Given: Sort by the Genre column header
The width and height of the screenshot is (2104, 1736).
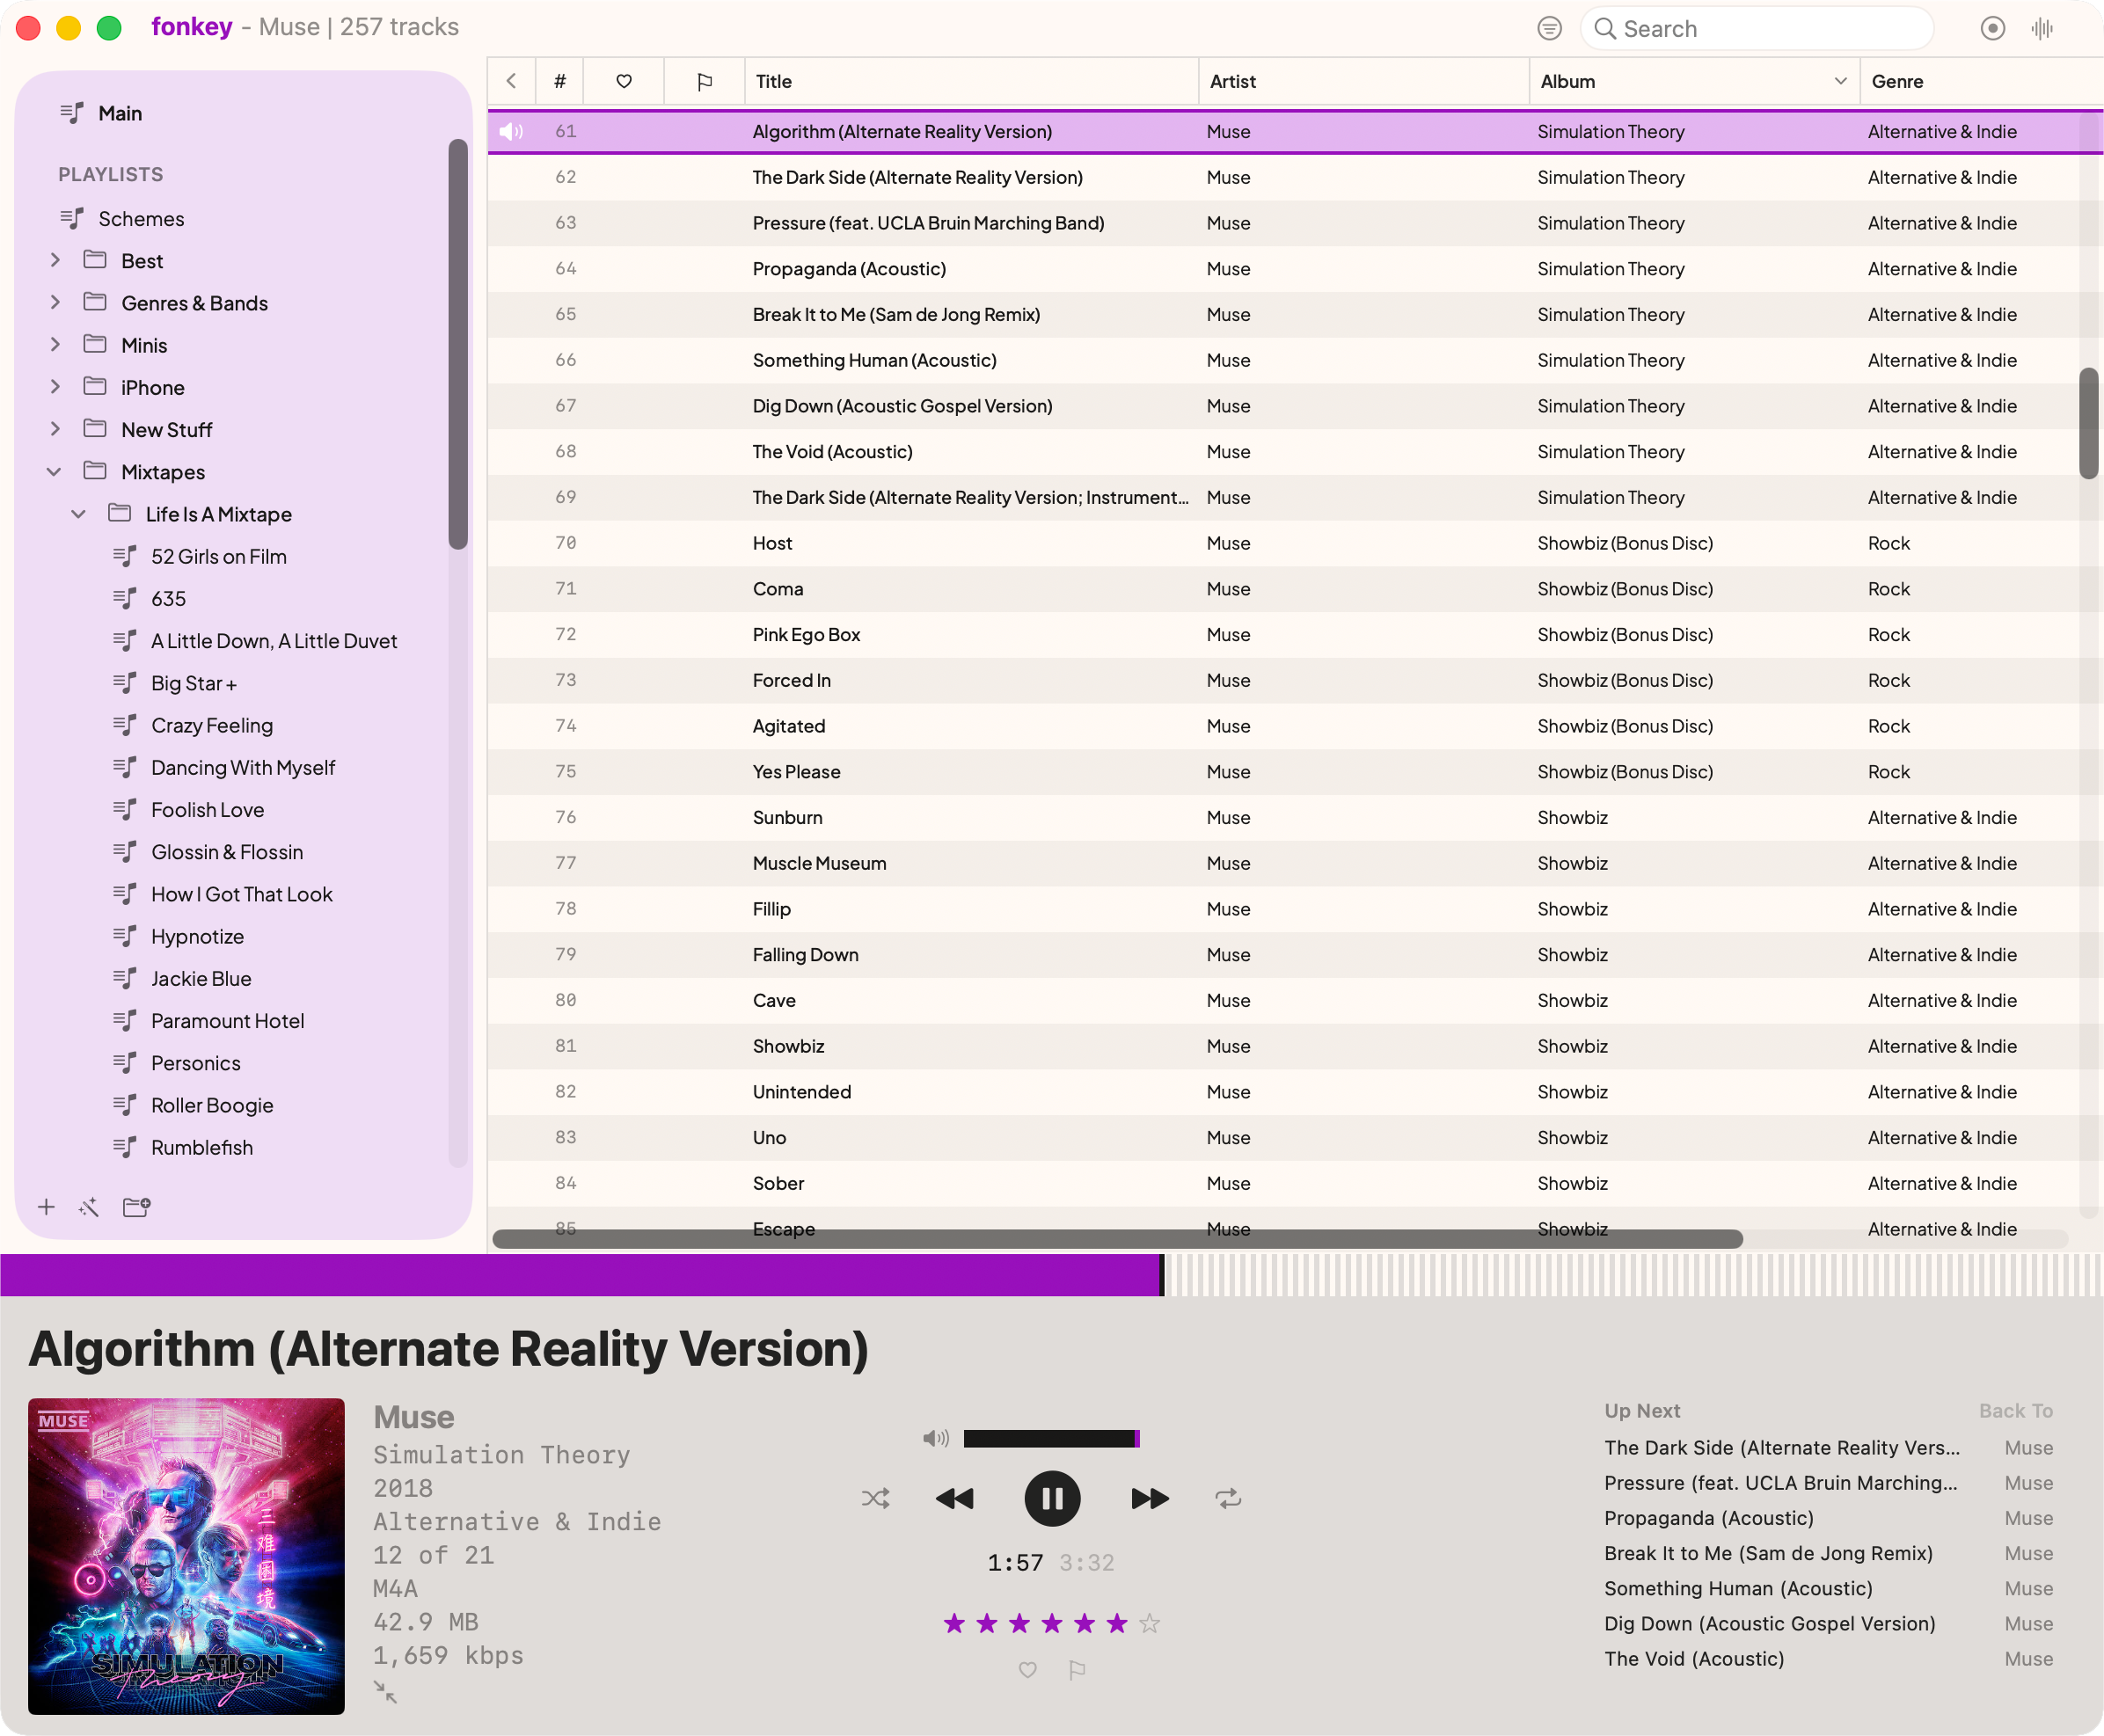Looking at the screenshot, I should (1980, 81).
